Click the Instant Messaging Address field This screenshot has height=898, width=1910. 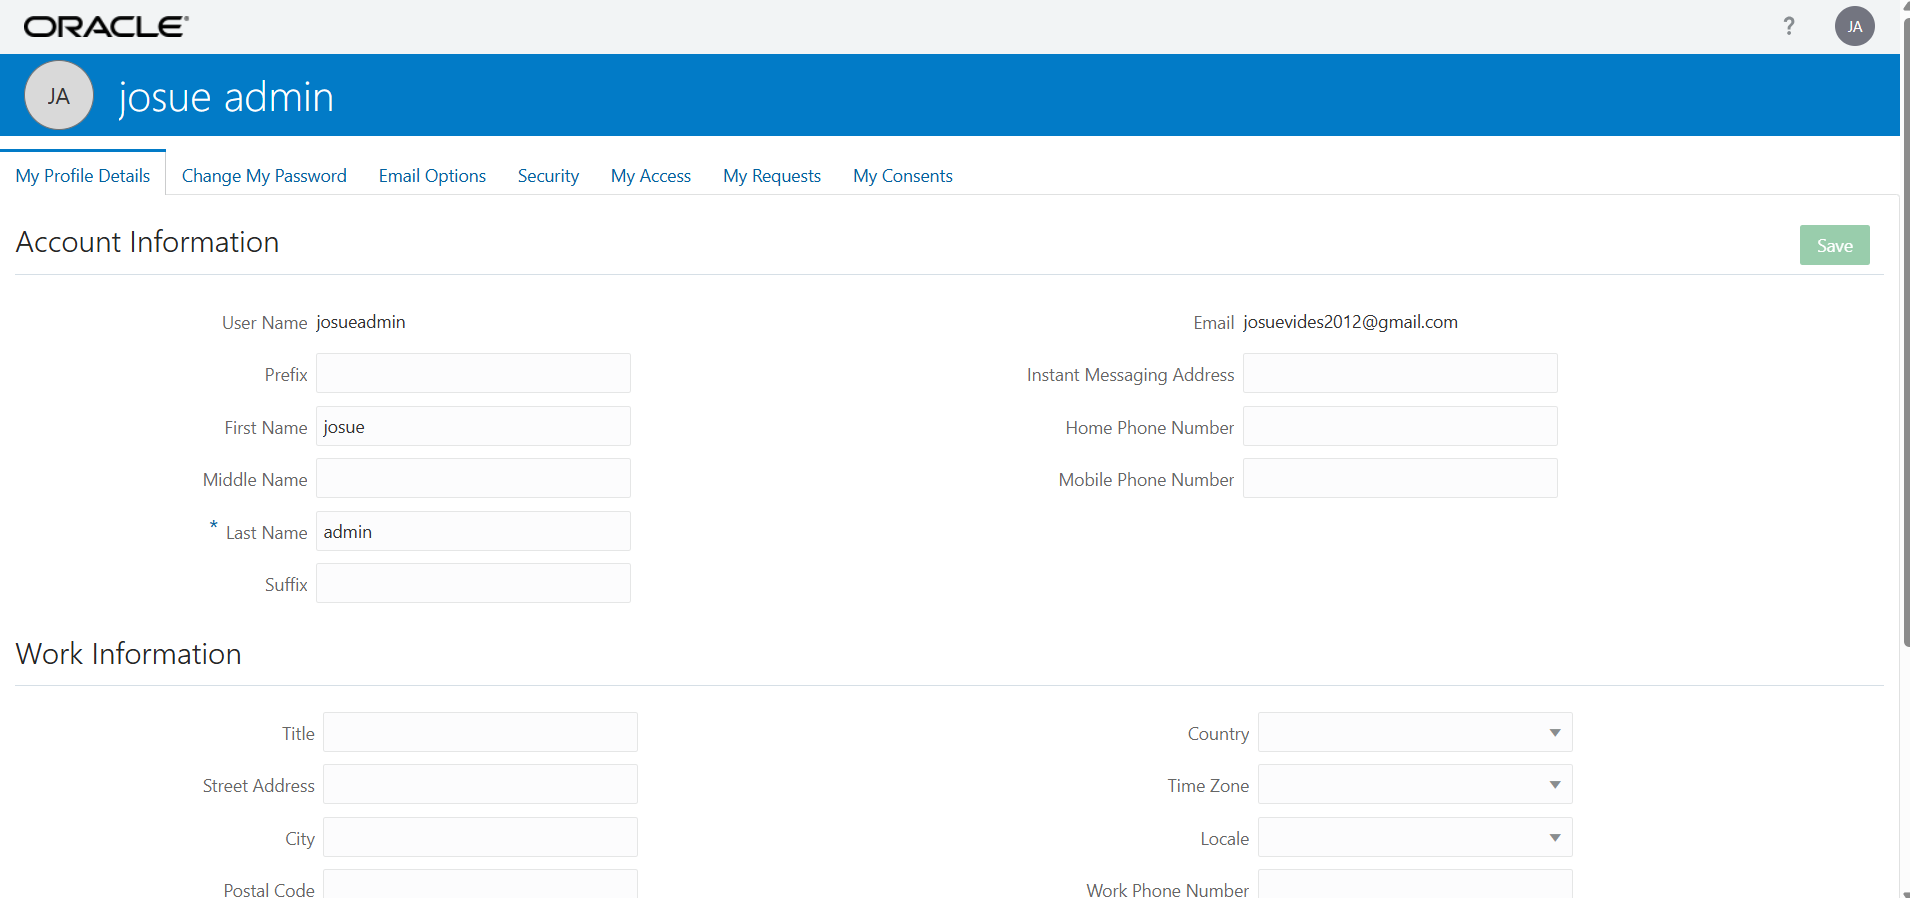point(1400,373)
